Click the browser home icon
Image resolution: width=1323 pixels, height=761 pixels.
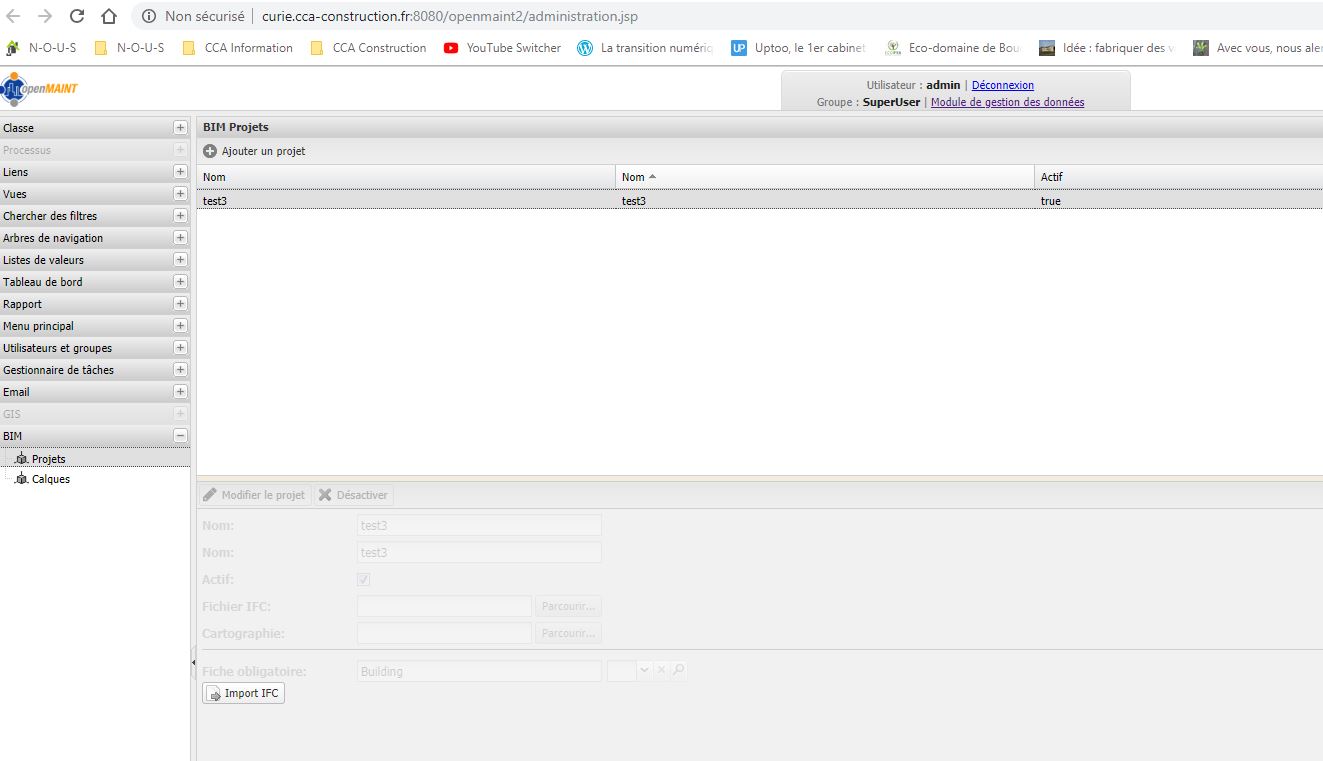109,16
